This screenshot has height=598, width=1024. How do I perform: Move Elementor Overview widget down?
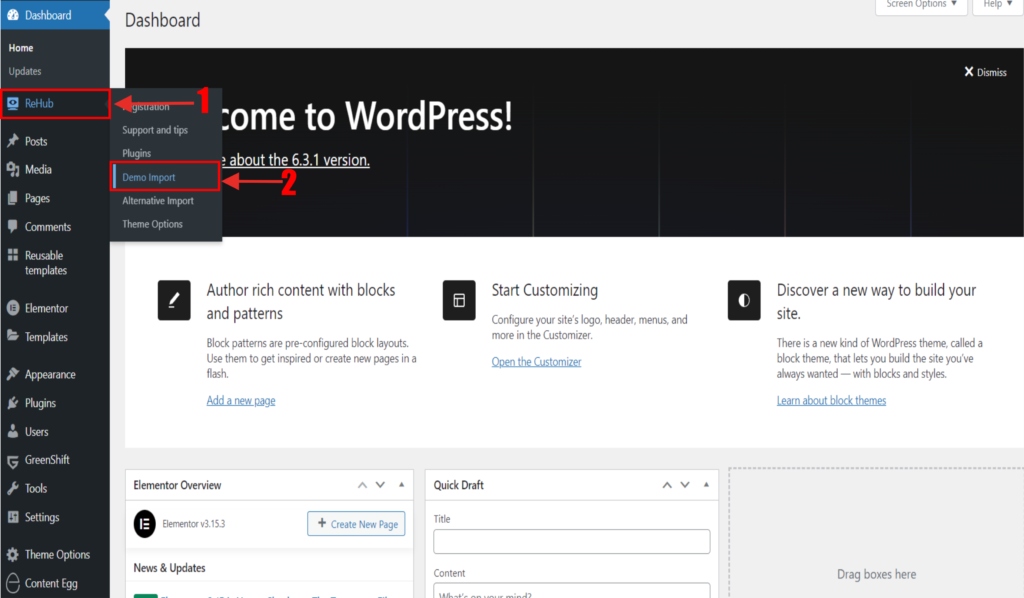(380, 485)
